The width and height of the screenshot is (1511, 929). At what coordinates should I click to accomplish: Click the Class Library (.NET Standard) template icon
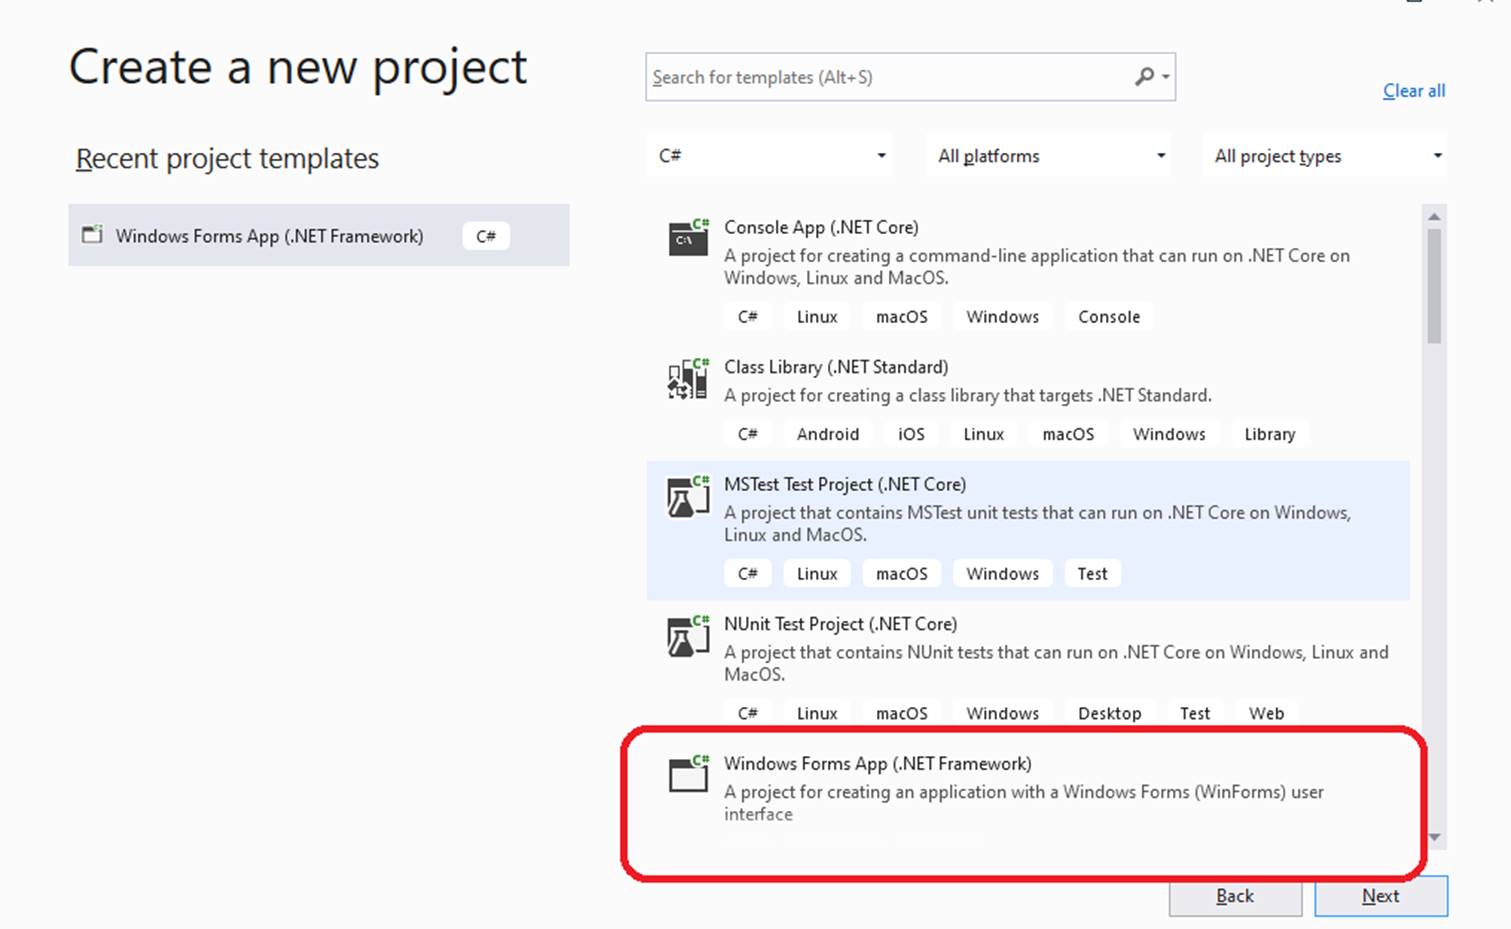(x=687, y=379)
